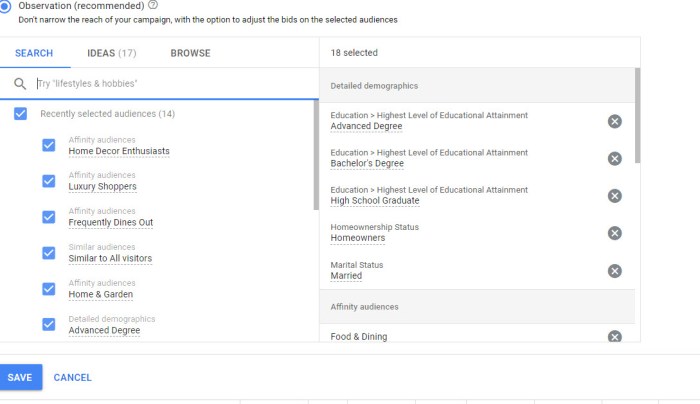Remove High School Graduate selection
700x404 pixels.
(614, 195)
